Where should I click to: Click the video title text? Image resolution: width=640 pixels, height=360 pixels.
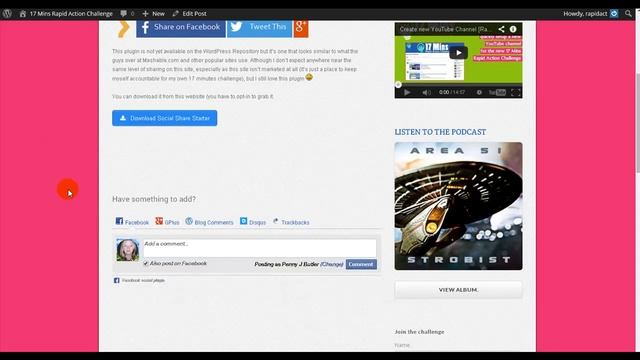point(445,29)
